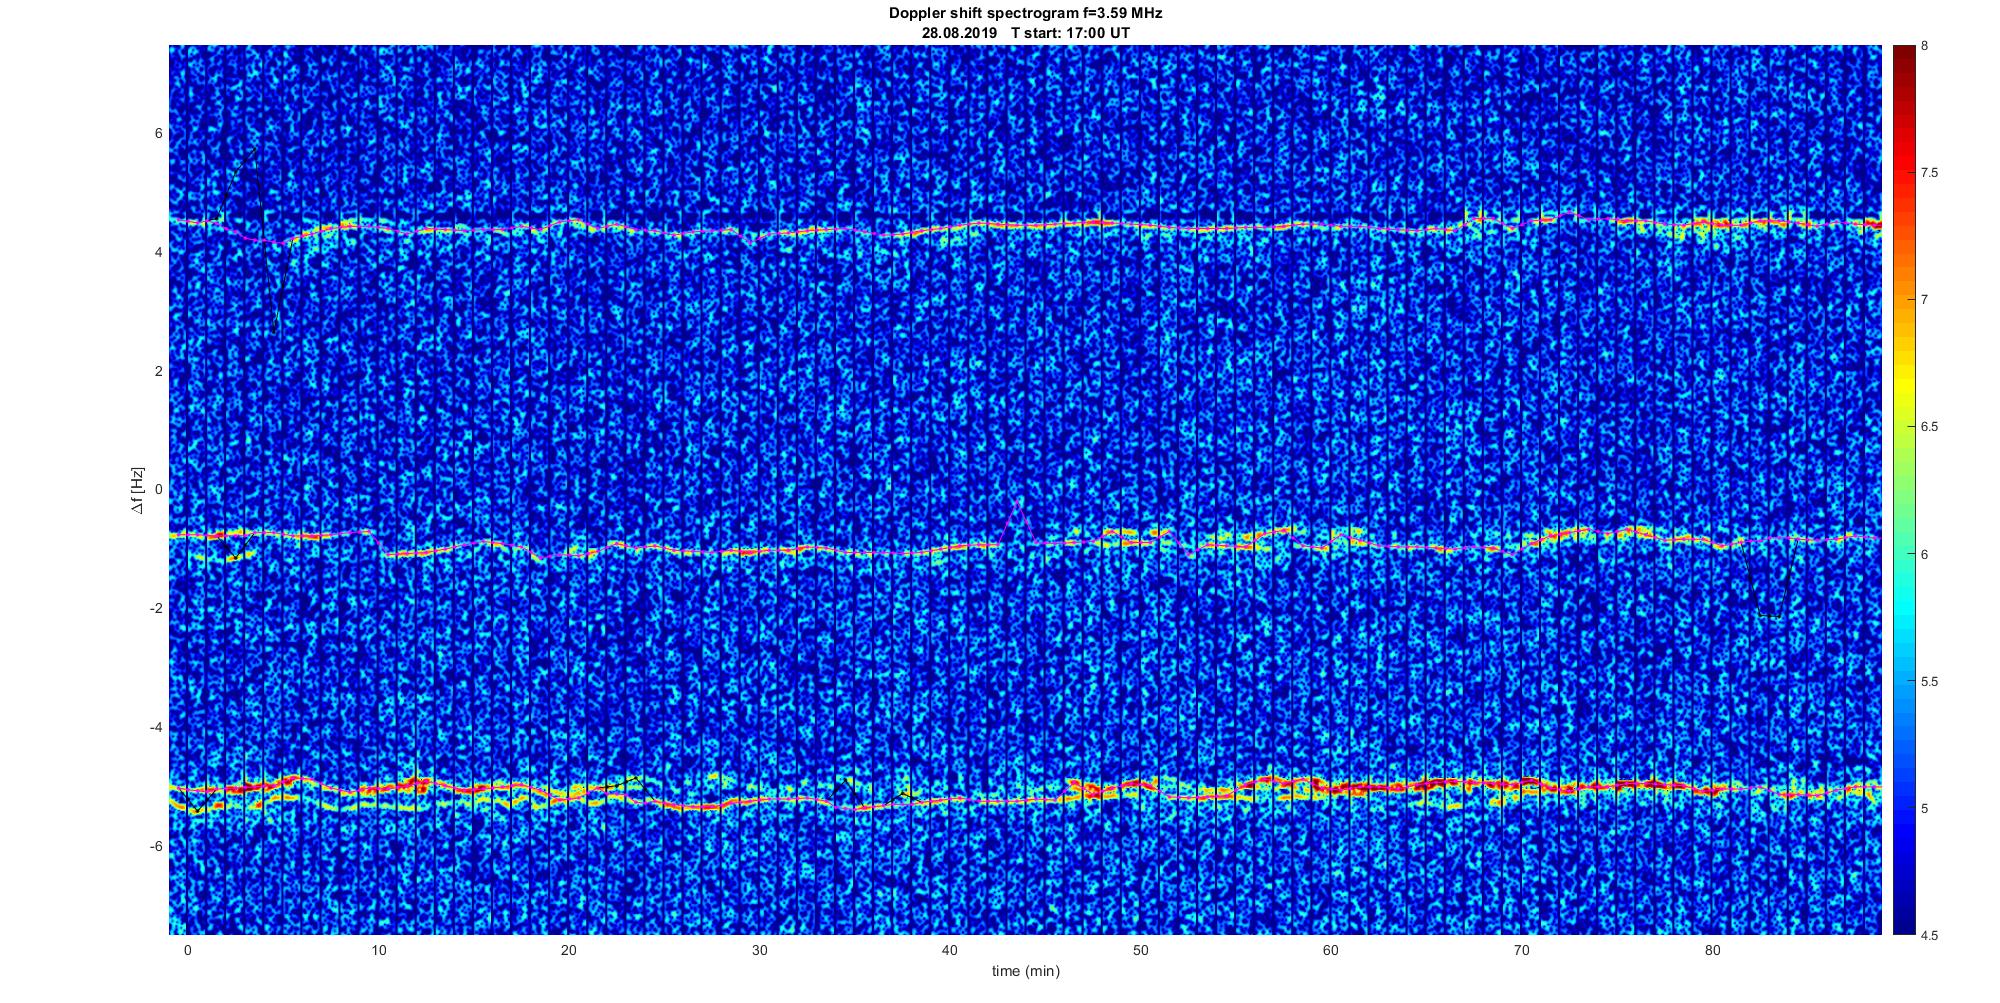Click y-axis tick label '6'
The image size is (2000, 1003).
click(x=159, y=134)
